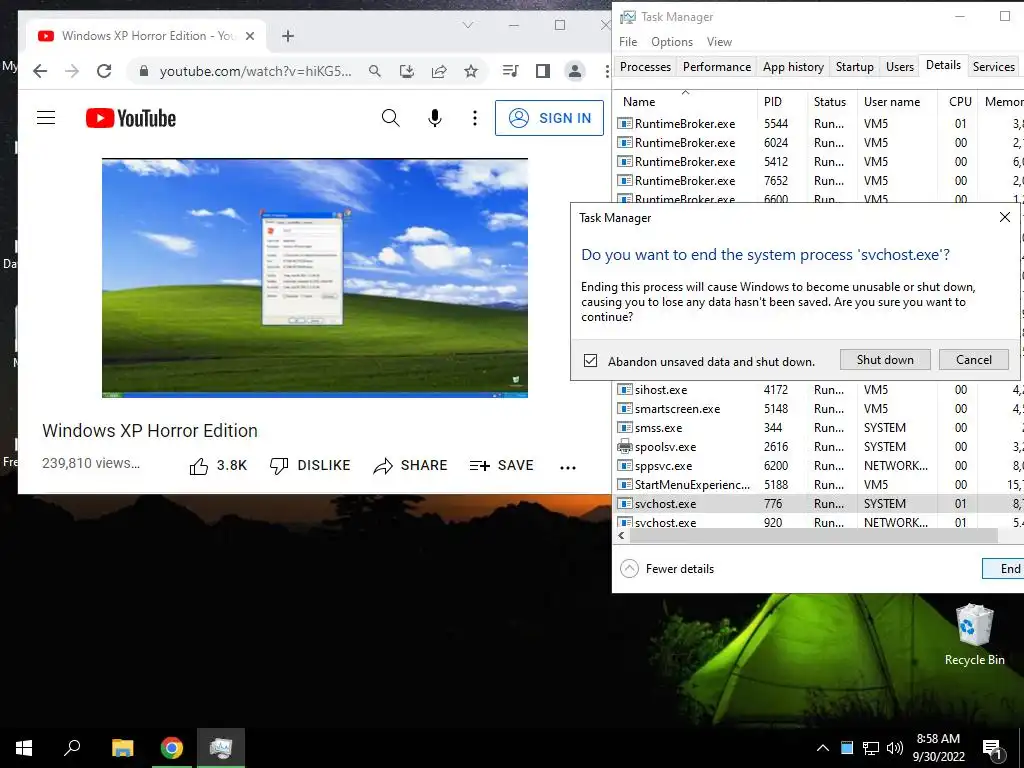Open taskbar search magnifier

[x=72, y=748]
